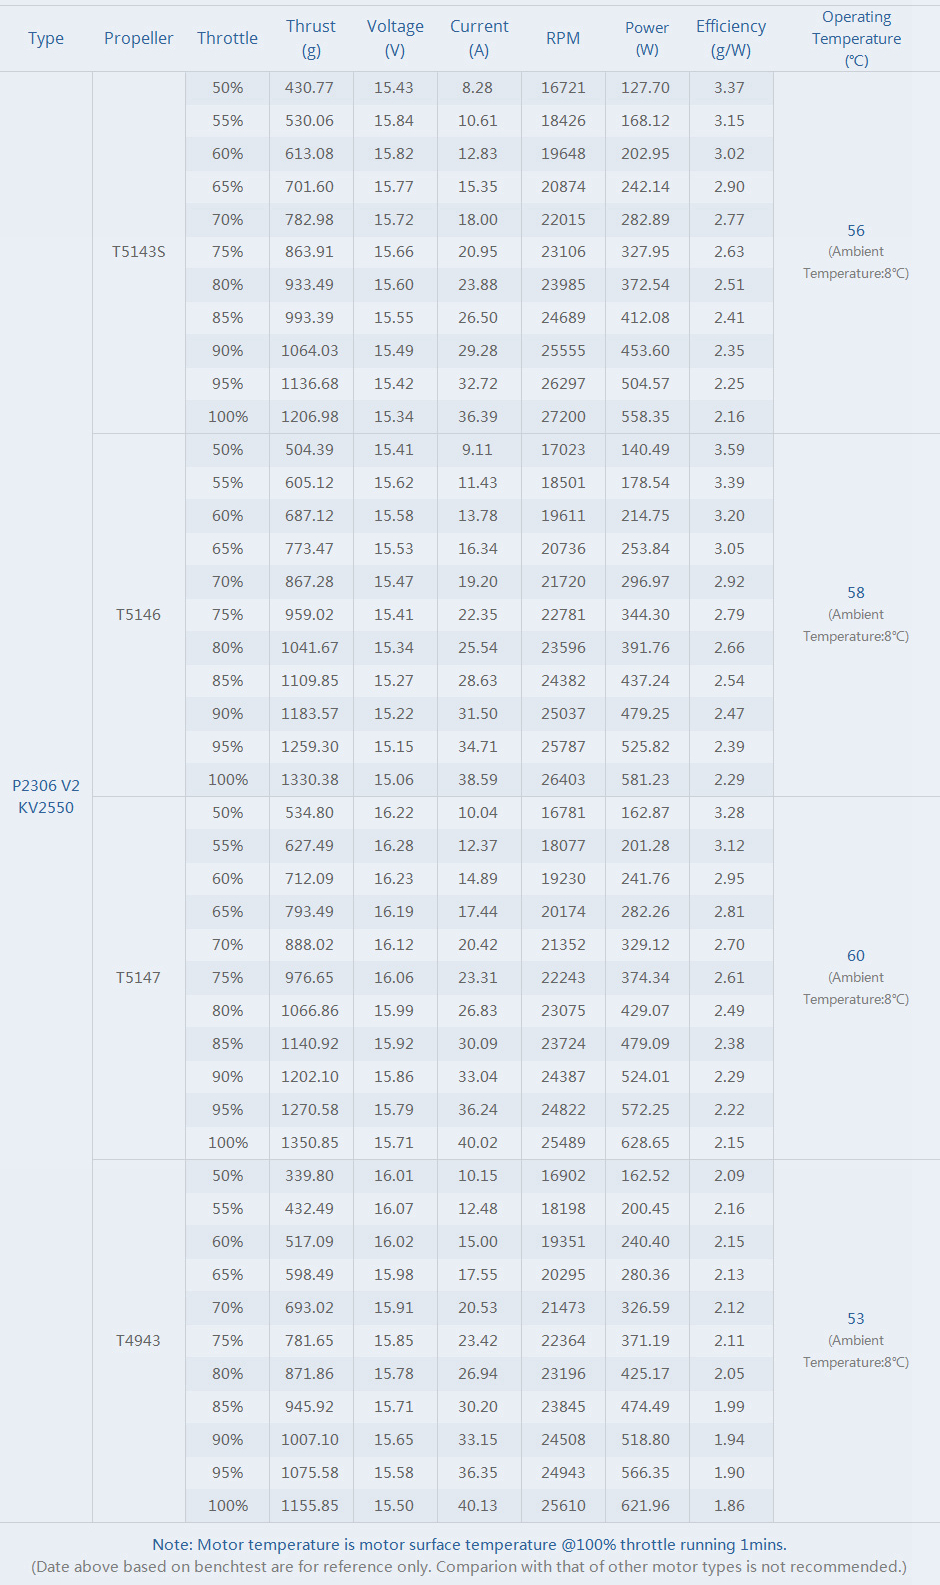
Task: Select the 1330.38 thrust cell
Action: [310, 780]
